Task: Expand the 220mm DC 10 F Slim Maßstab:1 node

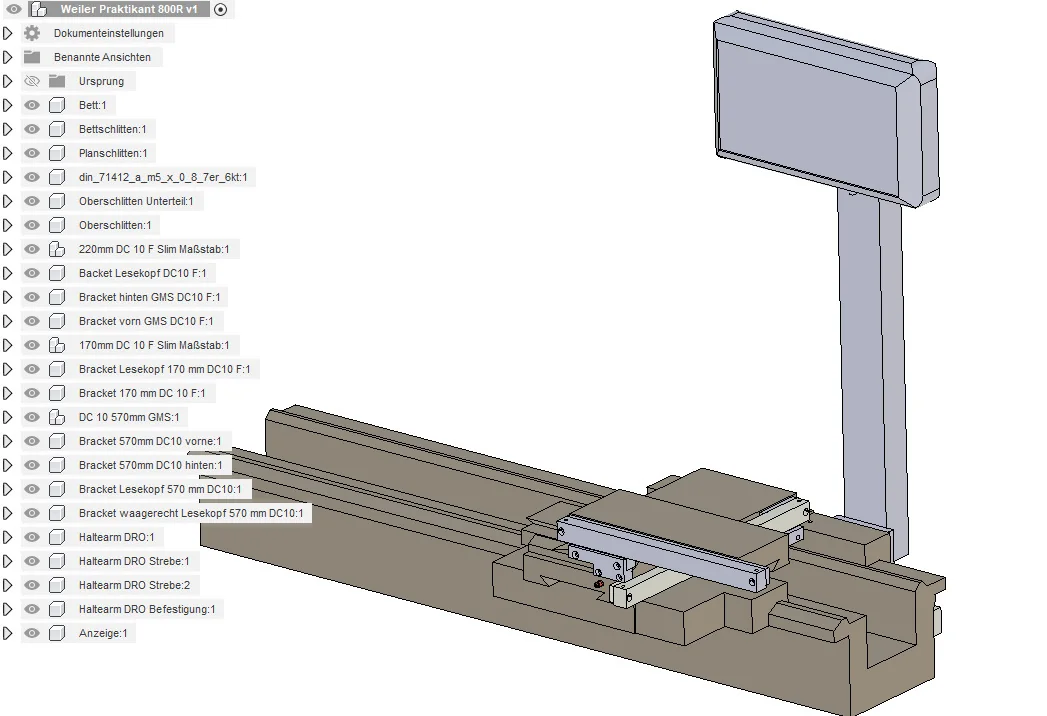Action: click(7, 249)
